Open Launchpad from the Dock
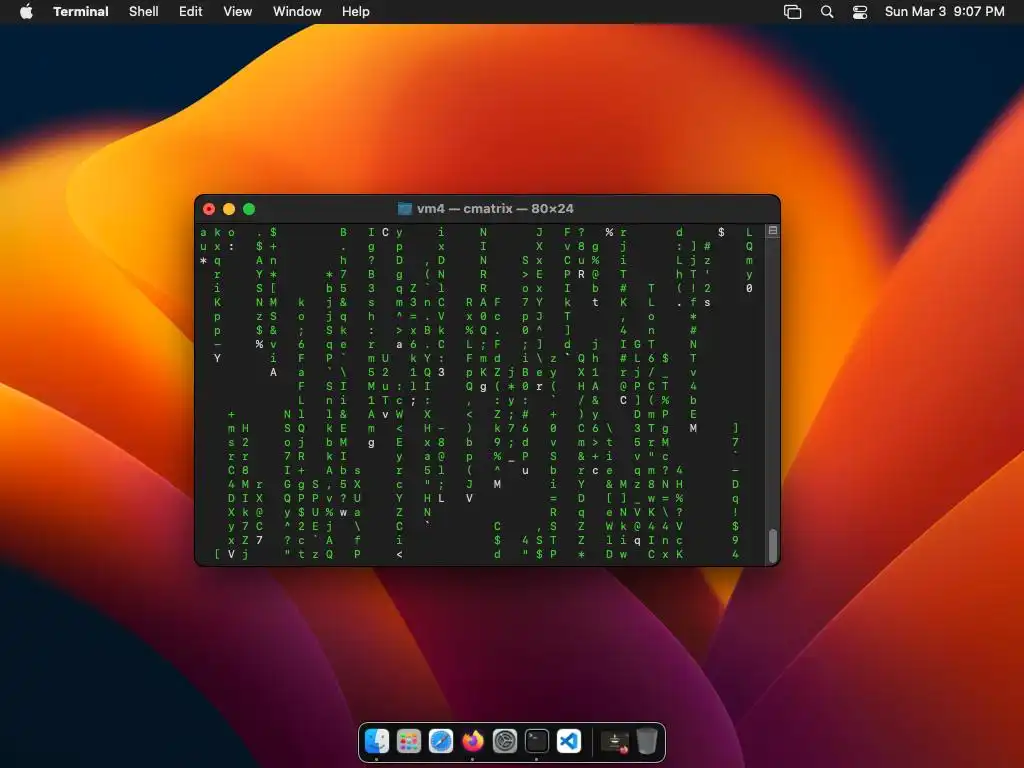Image resolution: width=1024 pixels, height=768 pixels. point(409,741)
